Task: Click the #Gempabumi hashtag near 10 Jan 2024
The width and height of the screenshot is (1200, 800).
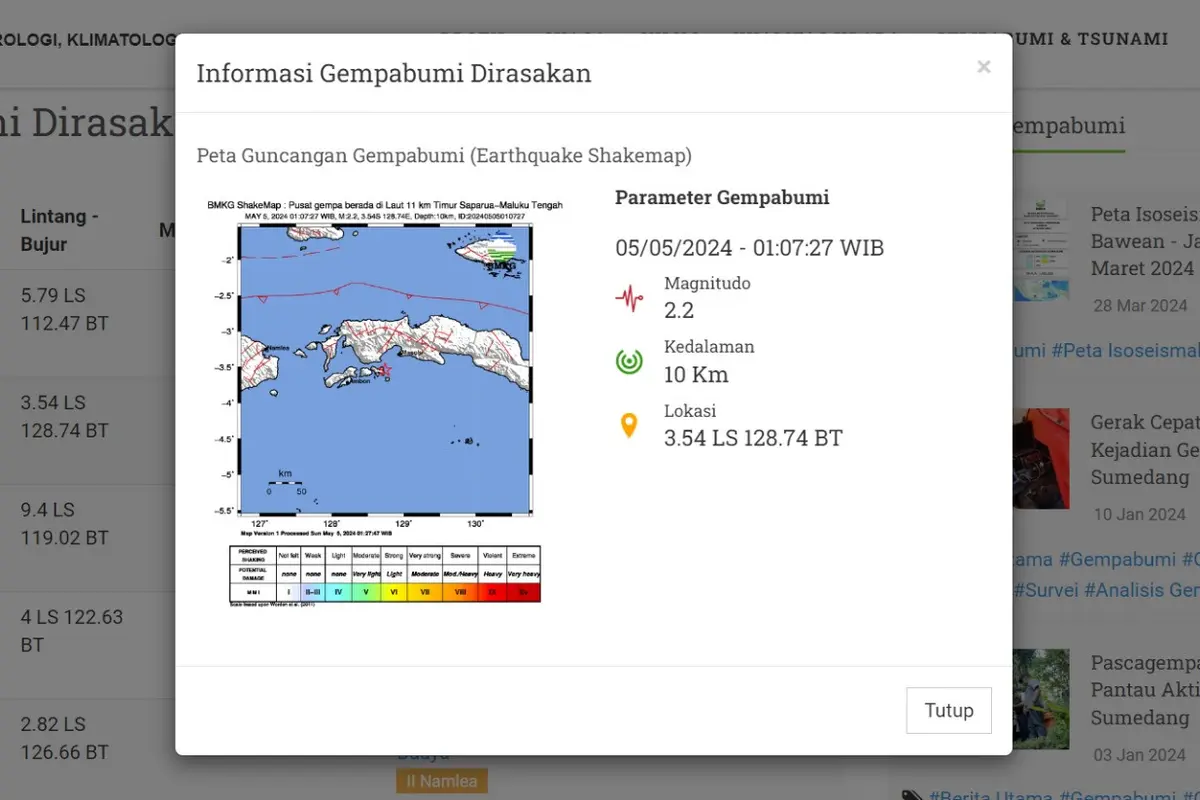Action: point(1117,560)
